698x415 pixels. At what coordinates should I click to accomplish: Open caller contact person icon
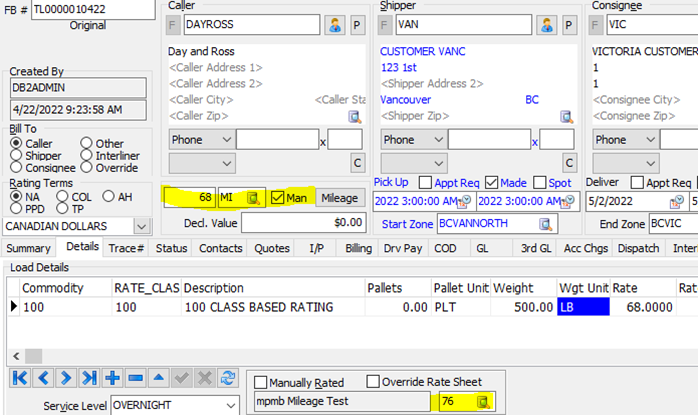[x=335, y=25]
